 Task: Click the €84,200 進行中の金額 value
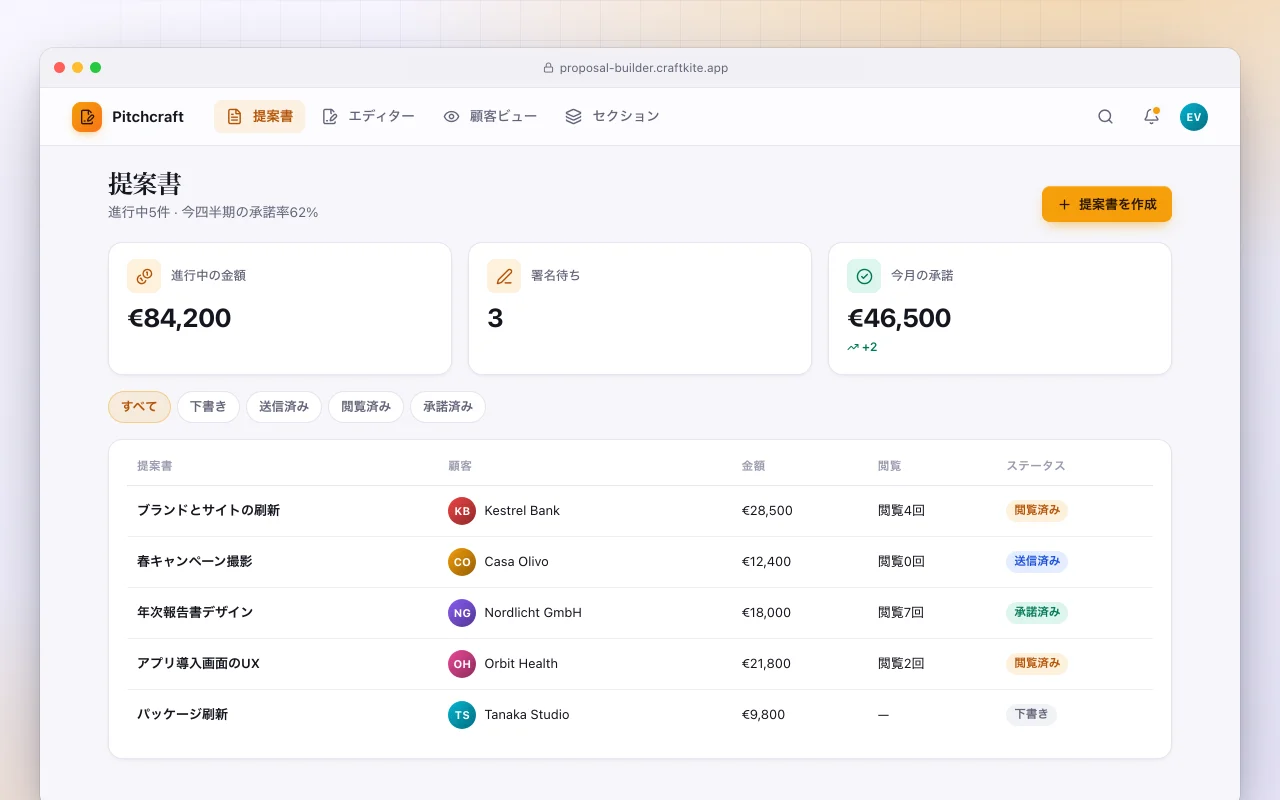click(x=180, y=319)
